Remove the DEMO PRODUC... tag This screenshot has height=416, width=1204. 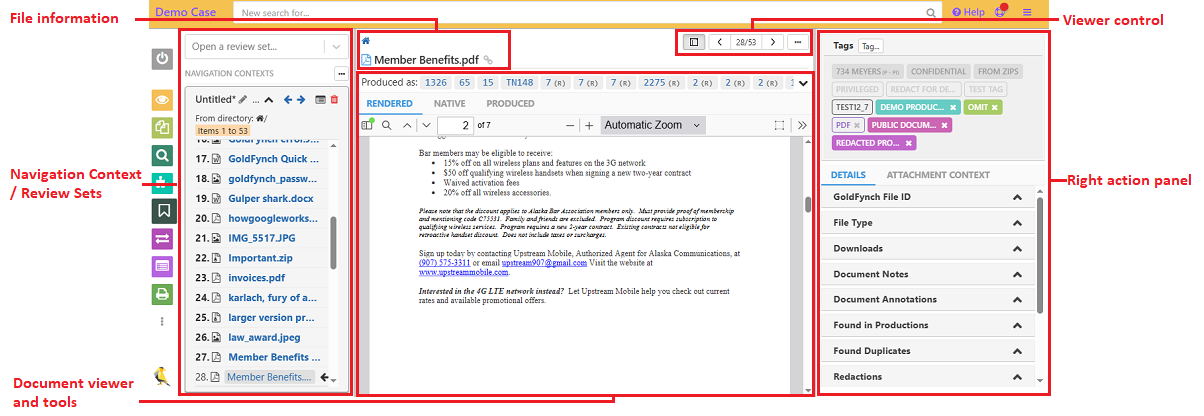point(953,107)
